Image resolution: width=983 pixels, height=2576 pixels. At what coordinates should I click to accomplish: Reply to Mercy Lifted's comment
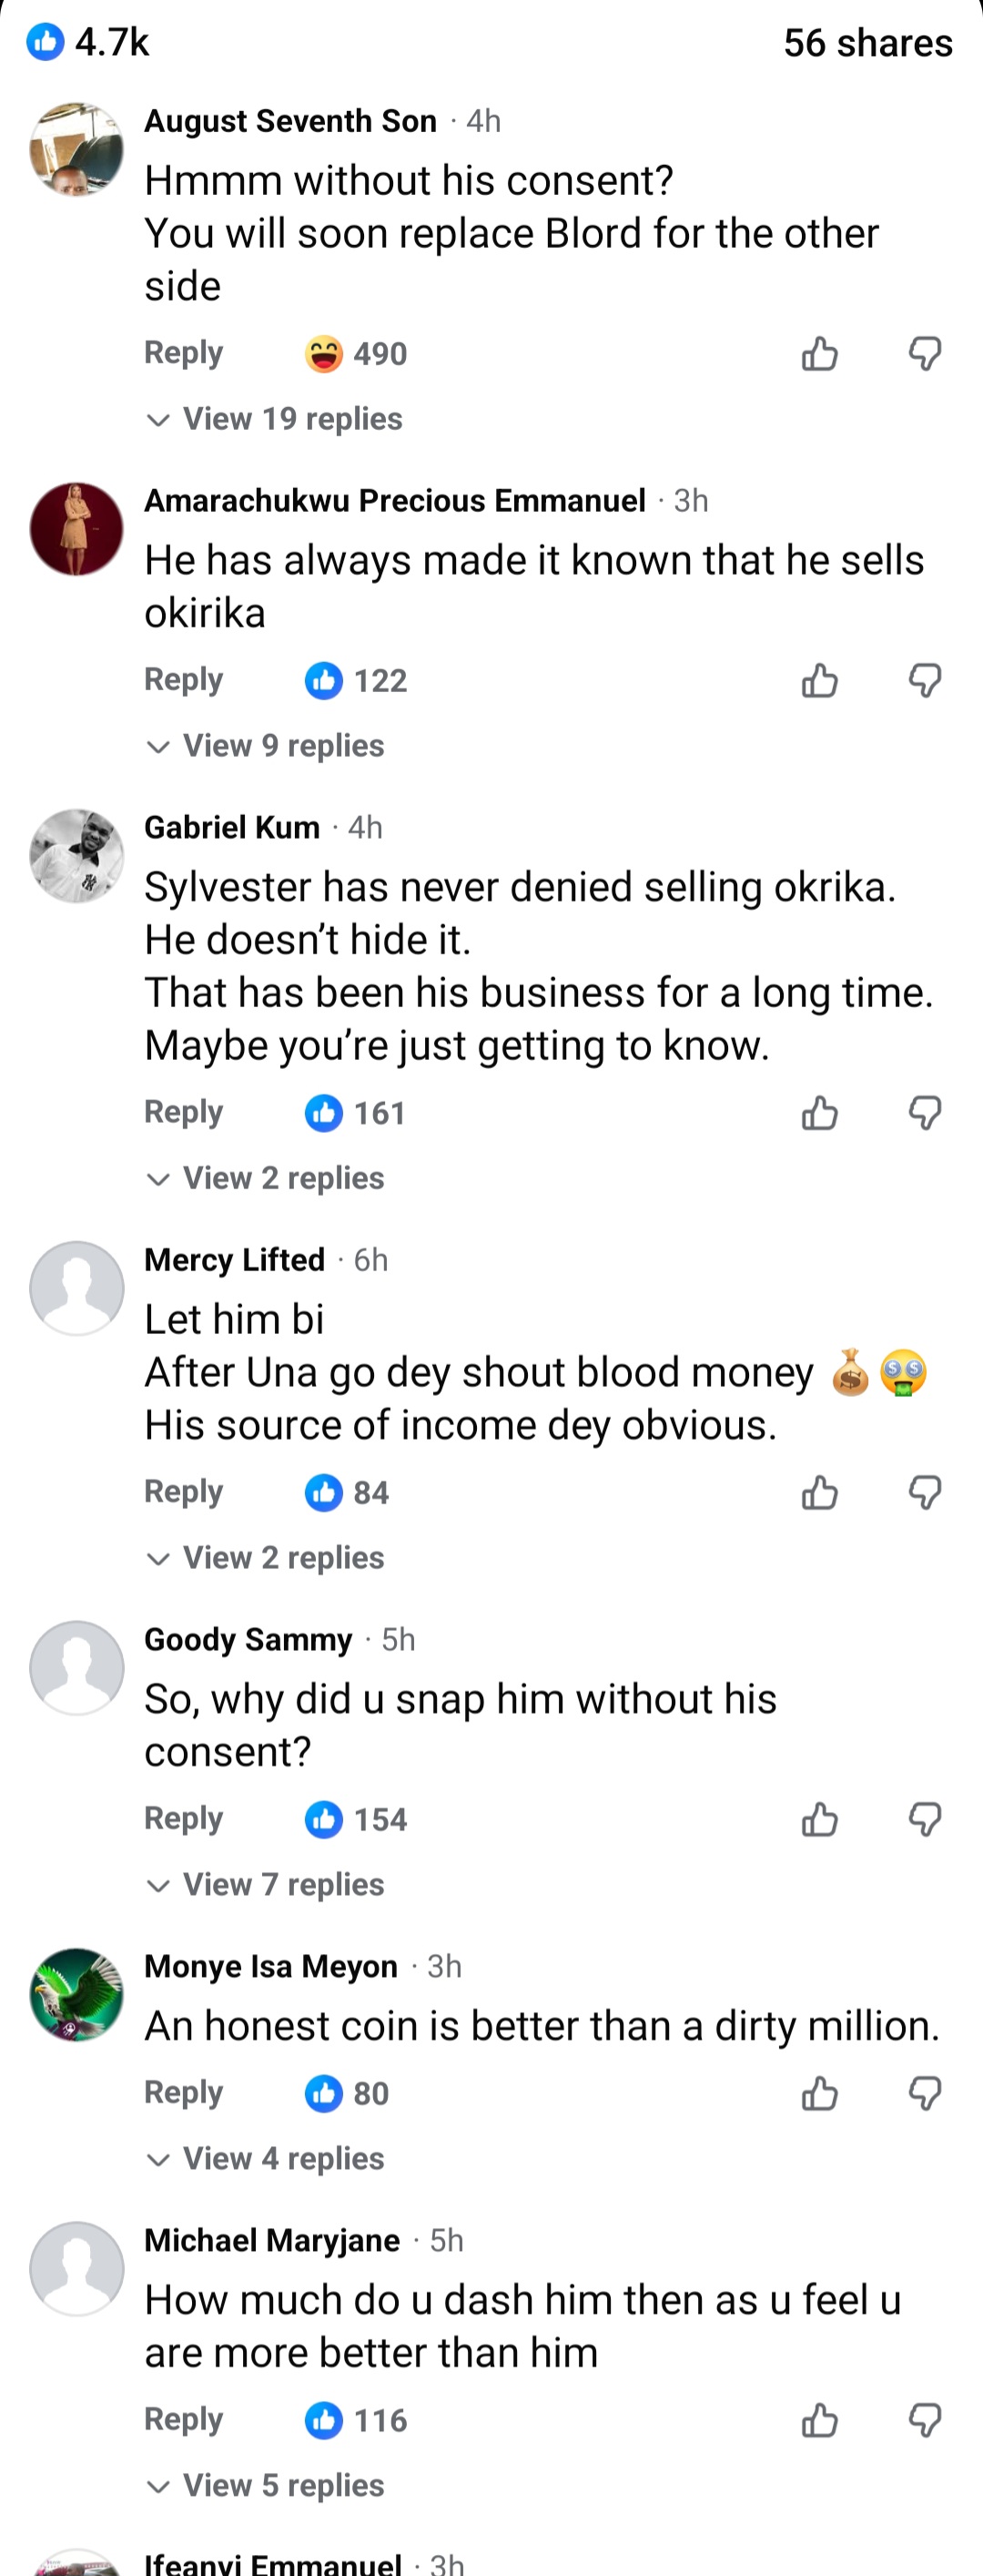(183, 1492)
